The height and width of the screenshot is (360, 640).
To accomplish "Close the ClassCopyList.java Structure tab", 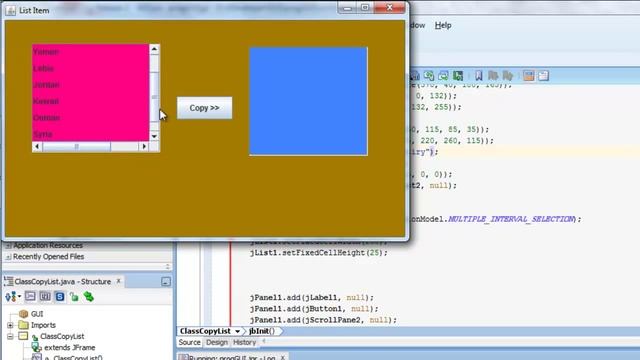I will coord(118,281).
